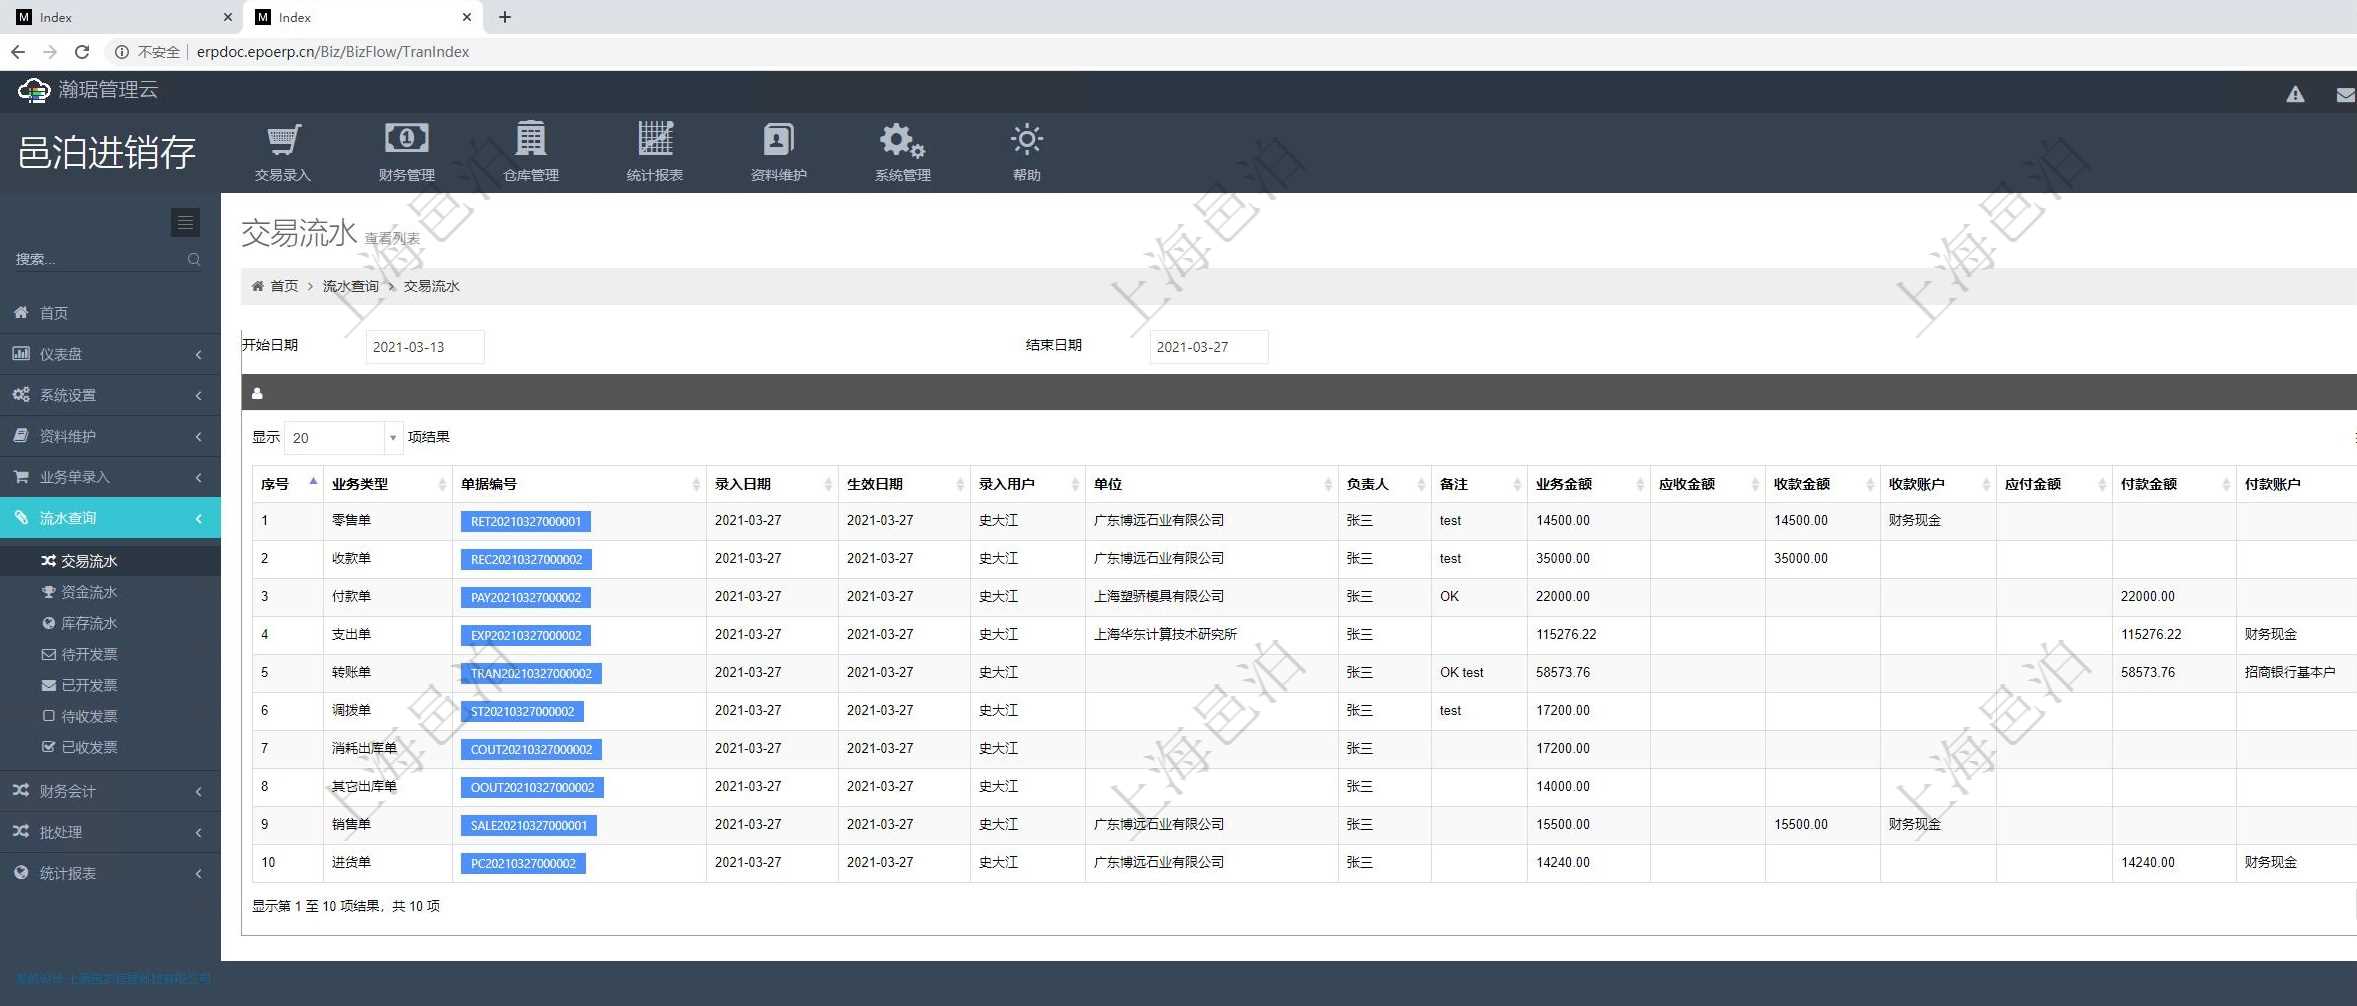Click the 结束日期 date input field

(1208, 347)
